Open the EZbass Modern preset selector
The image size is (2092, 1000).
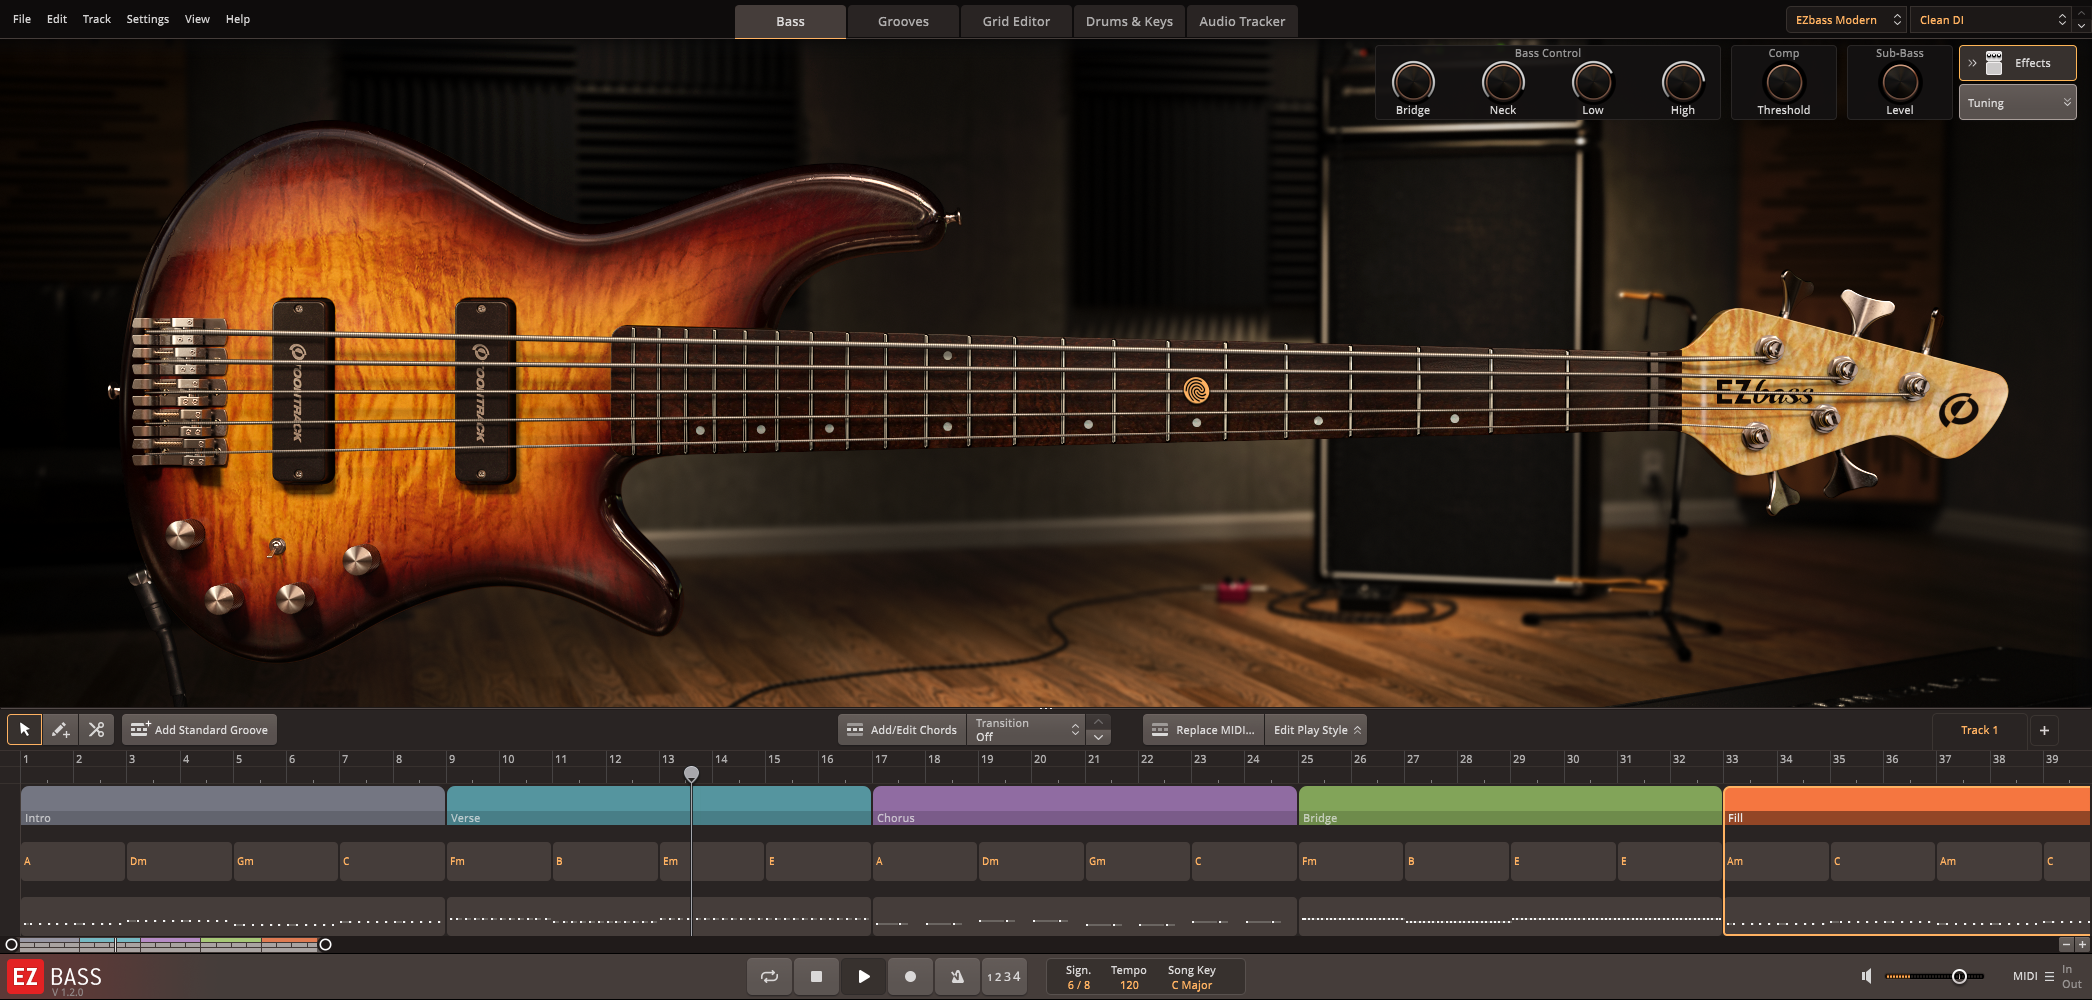point(1845,19)
